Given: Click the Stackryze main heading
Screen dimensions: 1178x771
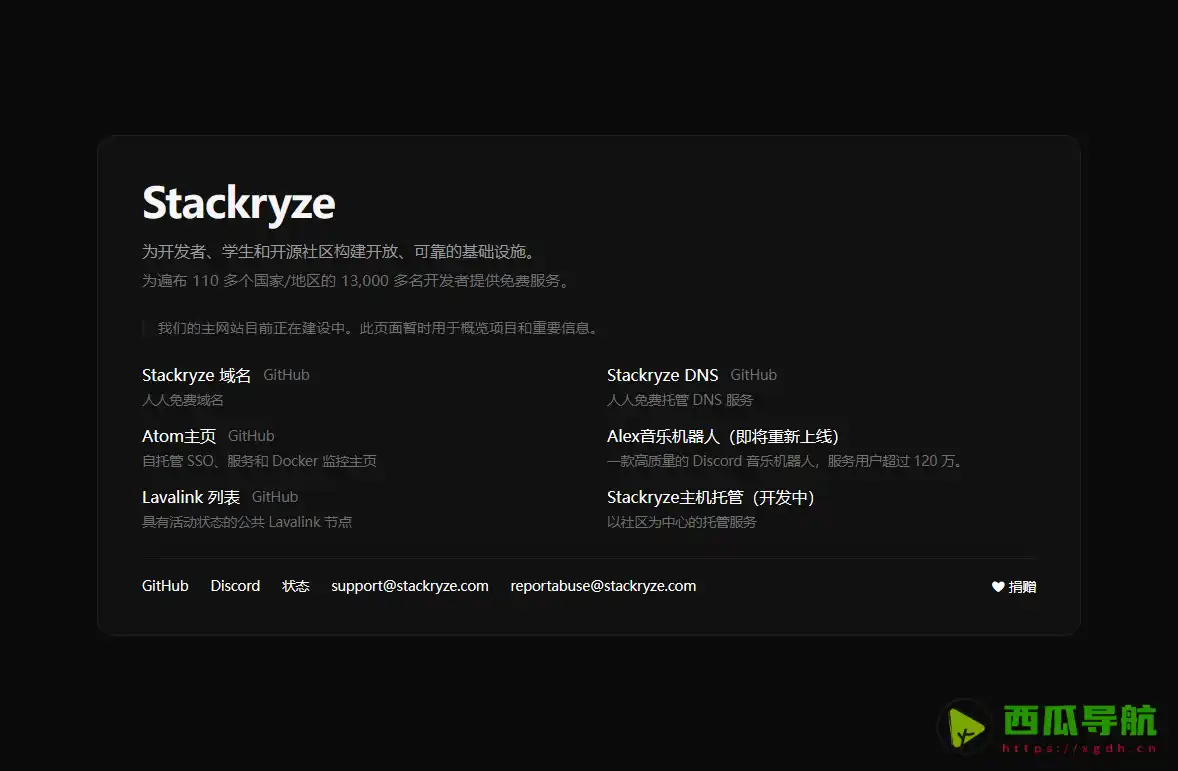Looking at the screenshot, I should [239, 203].
